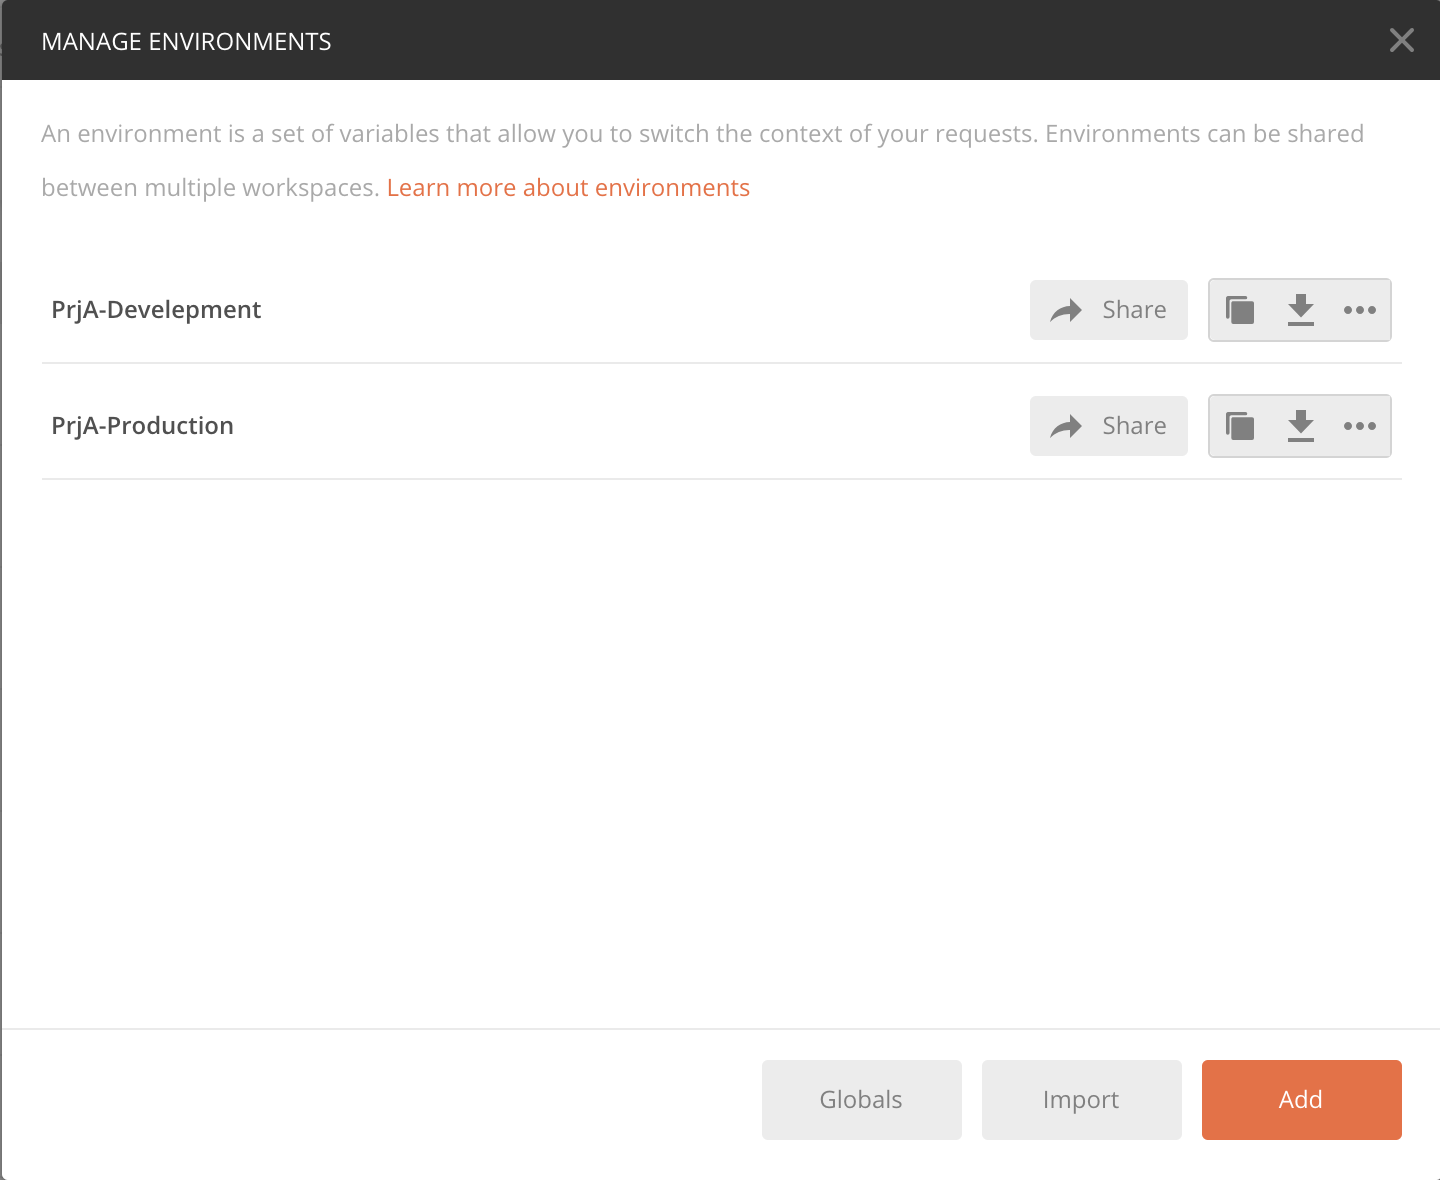Viewport: 1440px width, 1180px height.
Task: Download the PrjA-Develepment environment
Action: click(1300, 310)
